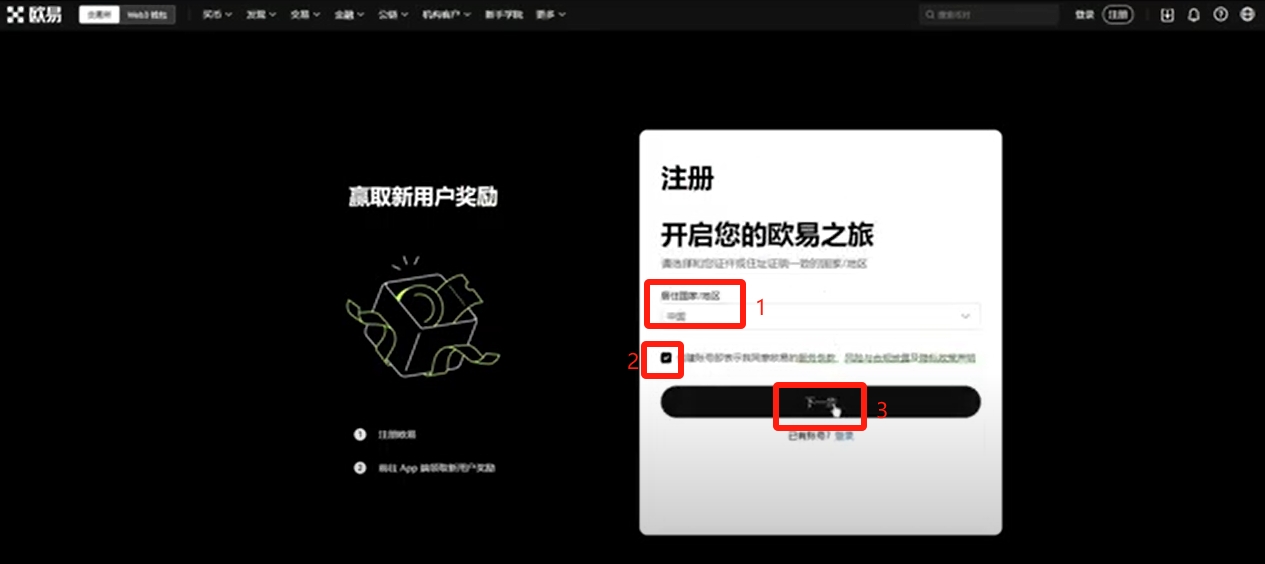Screen dimensions: 1265x564
Task: Click the download app icon in header
Action: (1167, 15)
